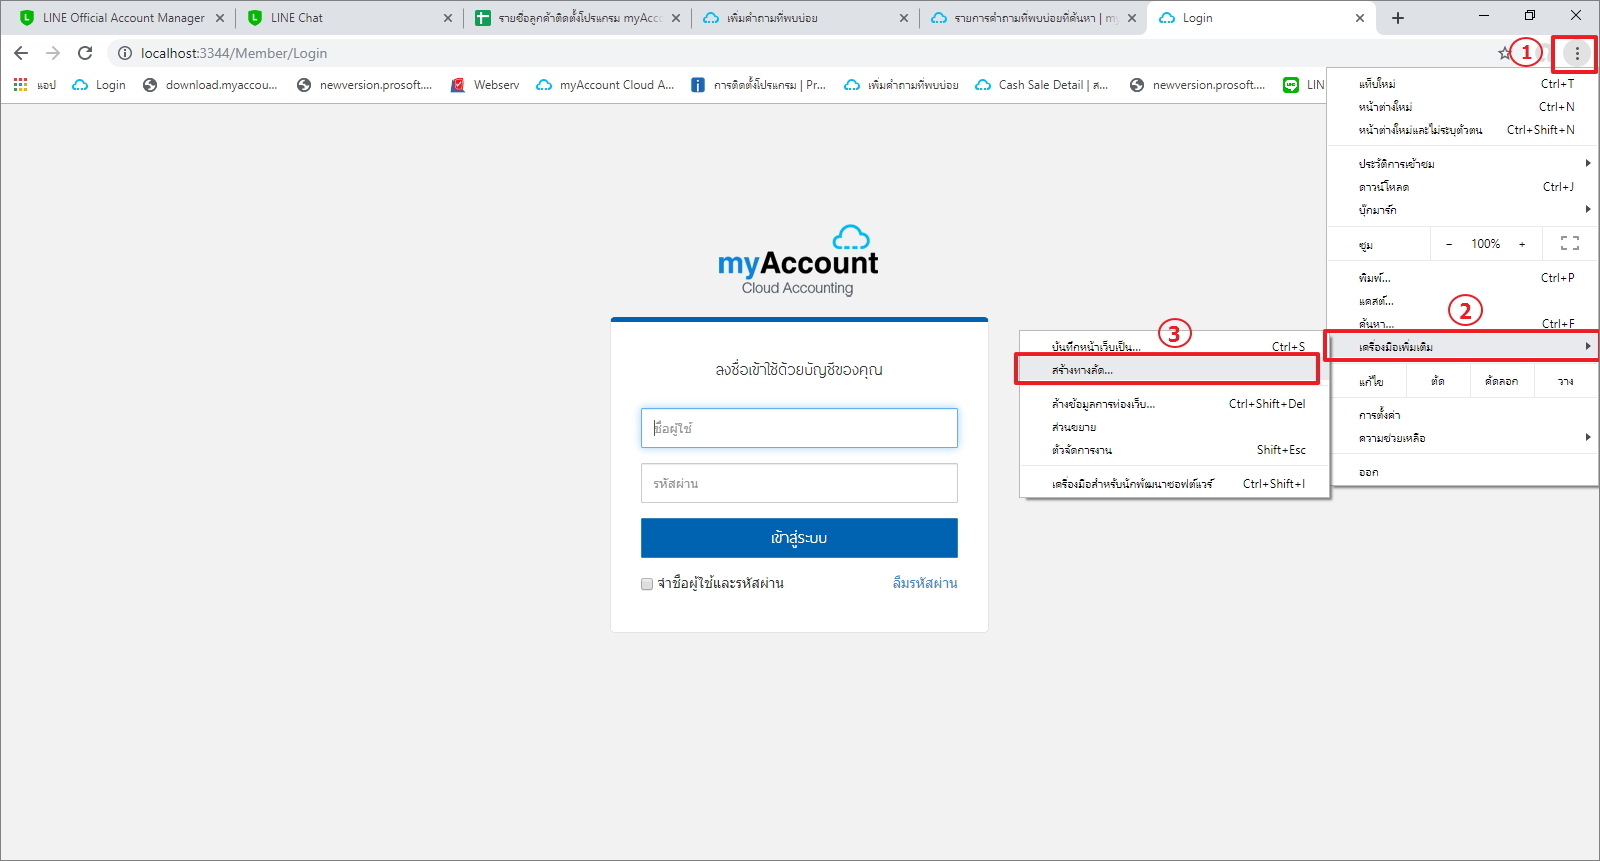The image size is (1600, 861).
Task: Open the Login bookmark
Action: pos(99,85)
